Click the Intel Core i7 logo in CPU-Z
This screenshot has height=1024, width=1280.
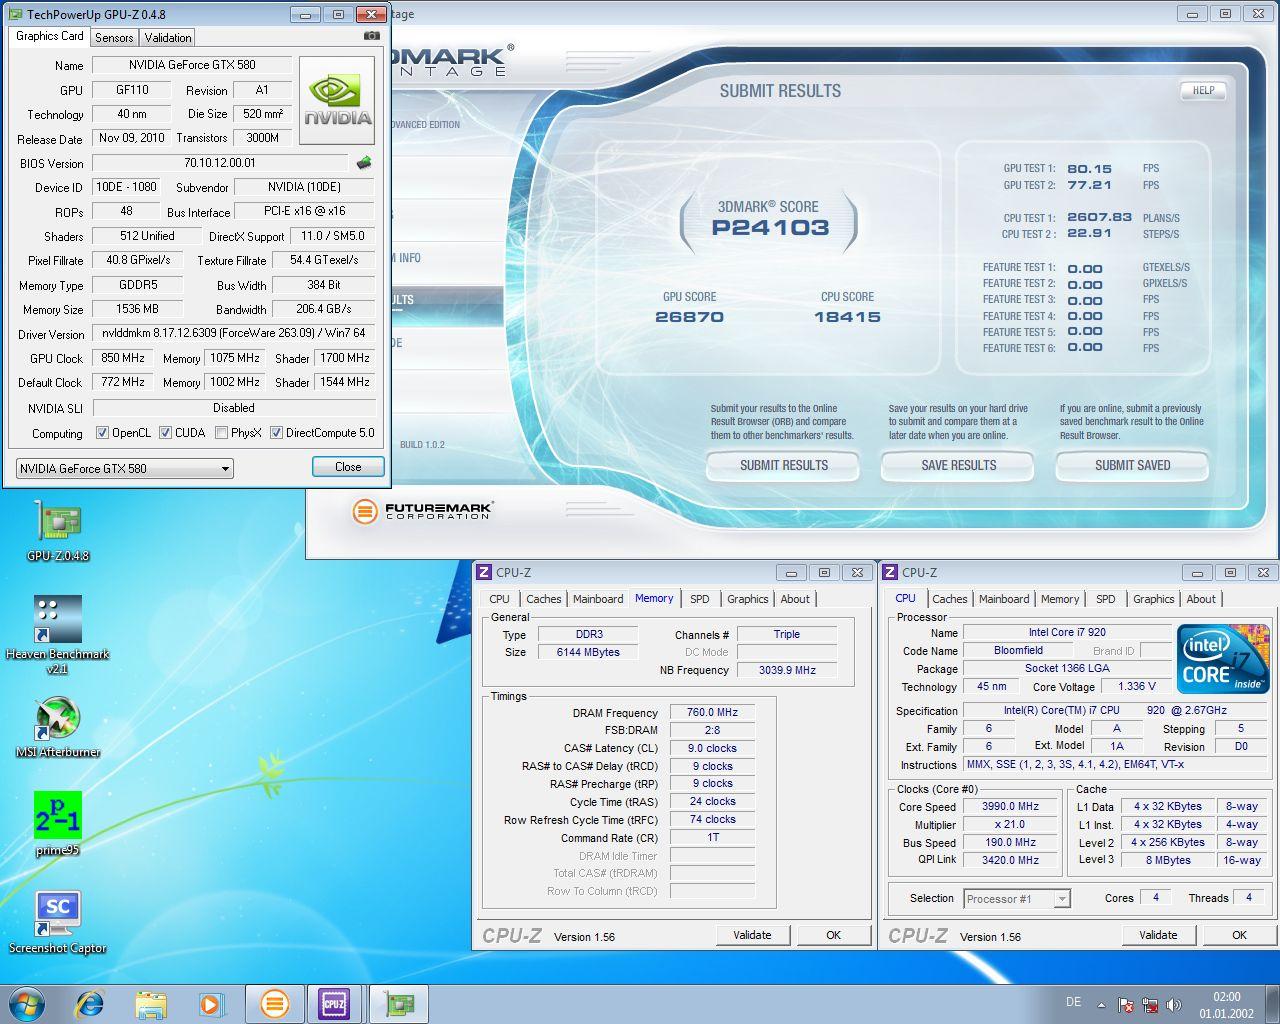pyautogui.click(x=1223, y=658)
